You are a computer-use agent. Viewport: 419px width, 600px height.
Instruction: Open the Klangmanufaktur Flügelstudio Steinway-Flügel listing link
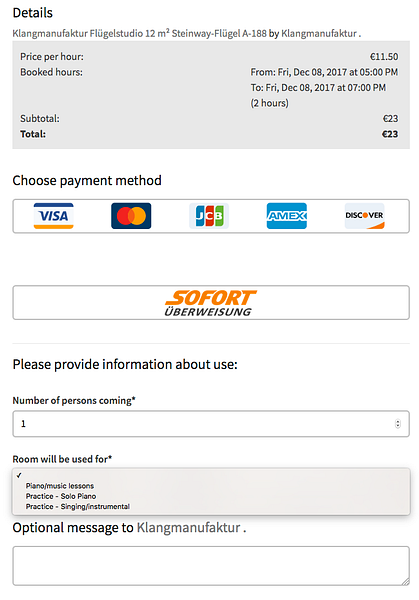click(139, 34)
